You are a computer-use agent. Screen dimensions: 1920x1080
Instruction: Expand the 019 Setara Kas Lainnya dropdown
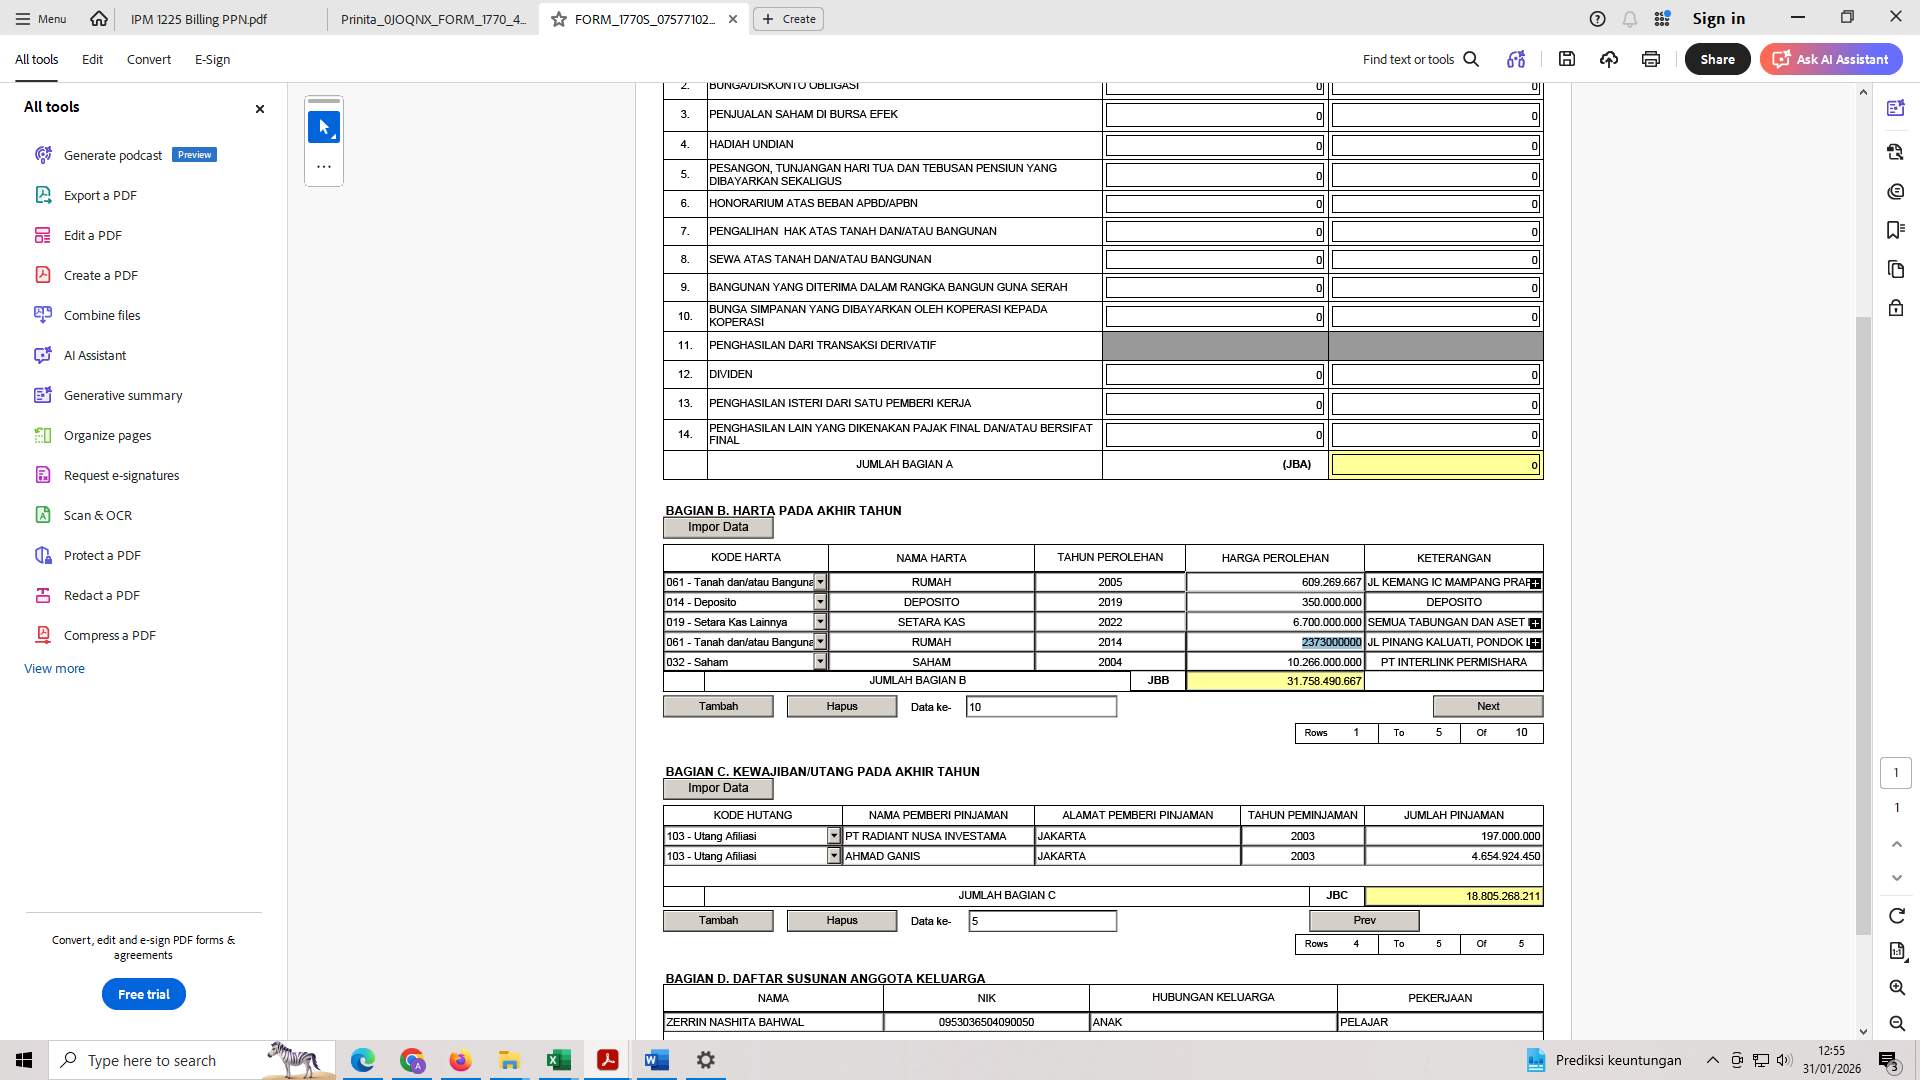[x=820, y=621]
